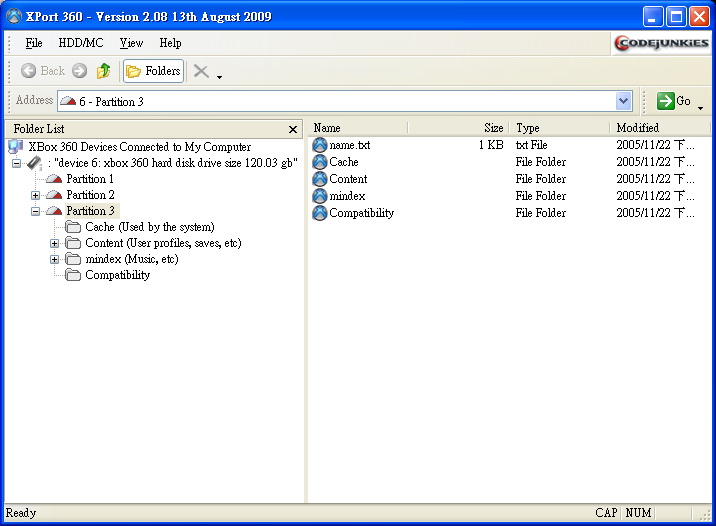Select Partition 2 label in tree
The image size is (716, 526).
pyautogui.click(x=90, y=195)
